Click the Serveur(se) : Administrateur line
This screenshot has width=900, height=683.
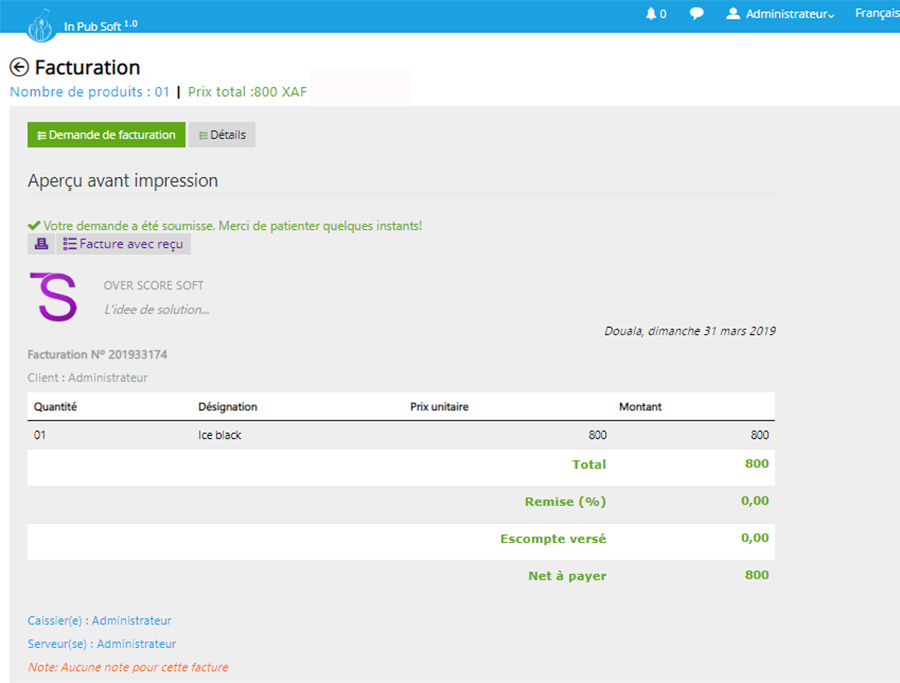[102, 644]
